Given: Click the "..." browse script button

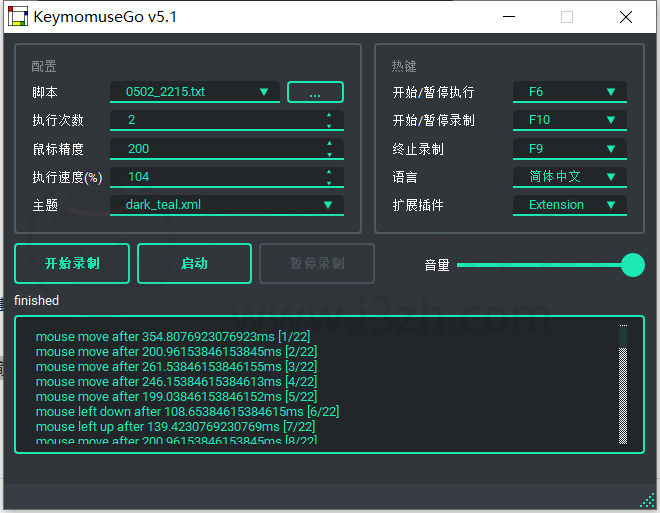Looking at the screenshot, I should 315,92.
